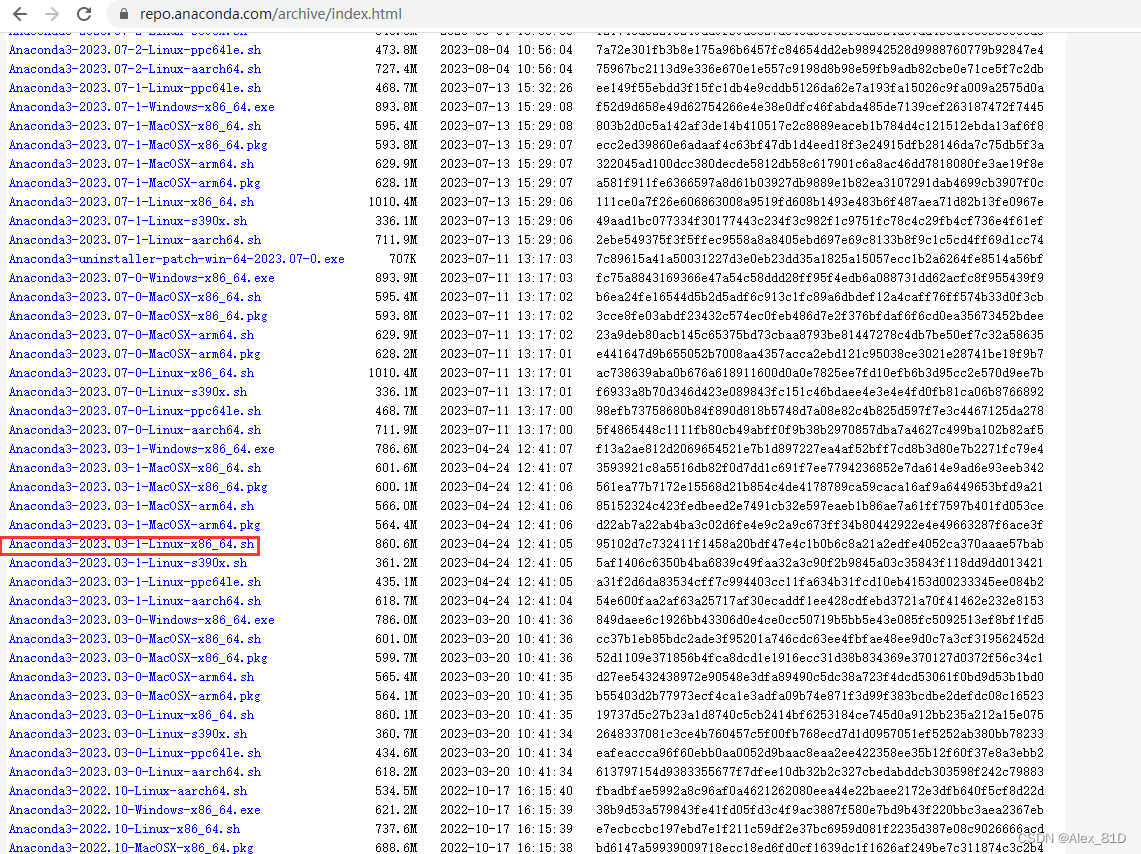Download Anaconda3-2023.07-1-Linux-aarch64.sh
This screenshot has height=854, width=1141.
(x=135, y=240)
